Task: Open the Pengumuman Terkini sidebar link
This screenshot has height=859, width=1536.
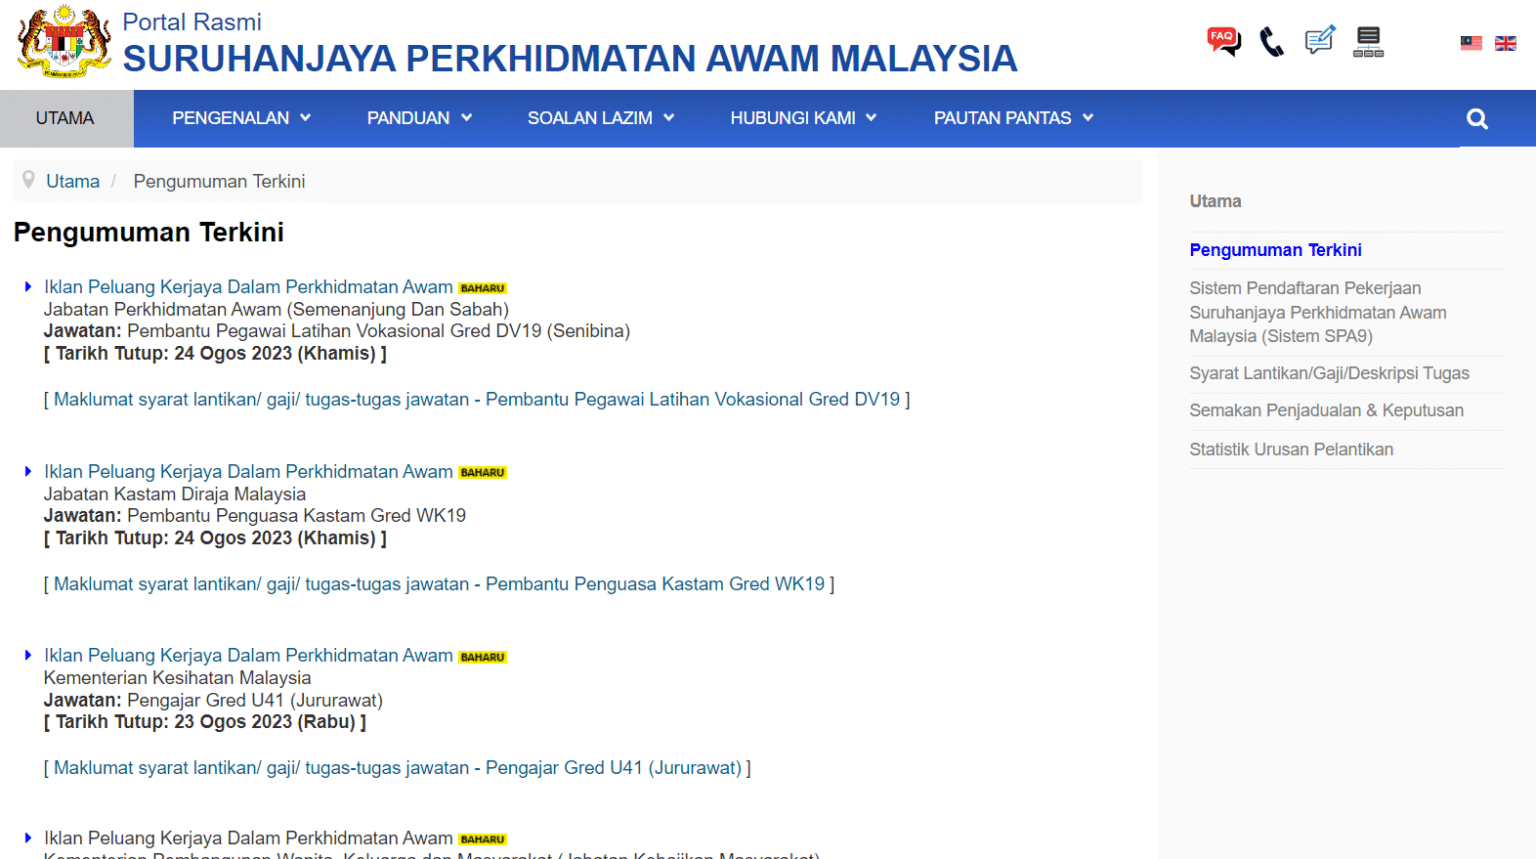Action: 1275,250
